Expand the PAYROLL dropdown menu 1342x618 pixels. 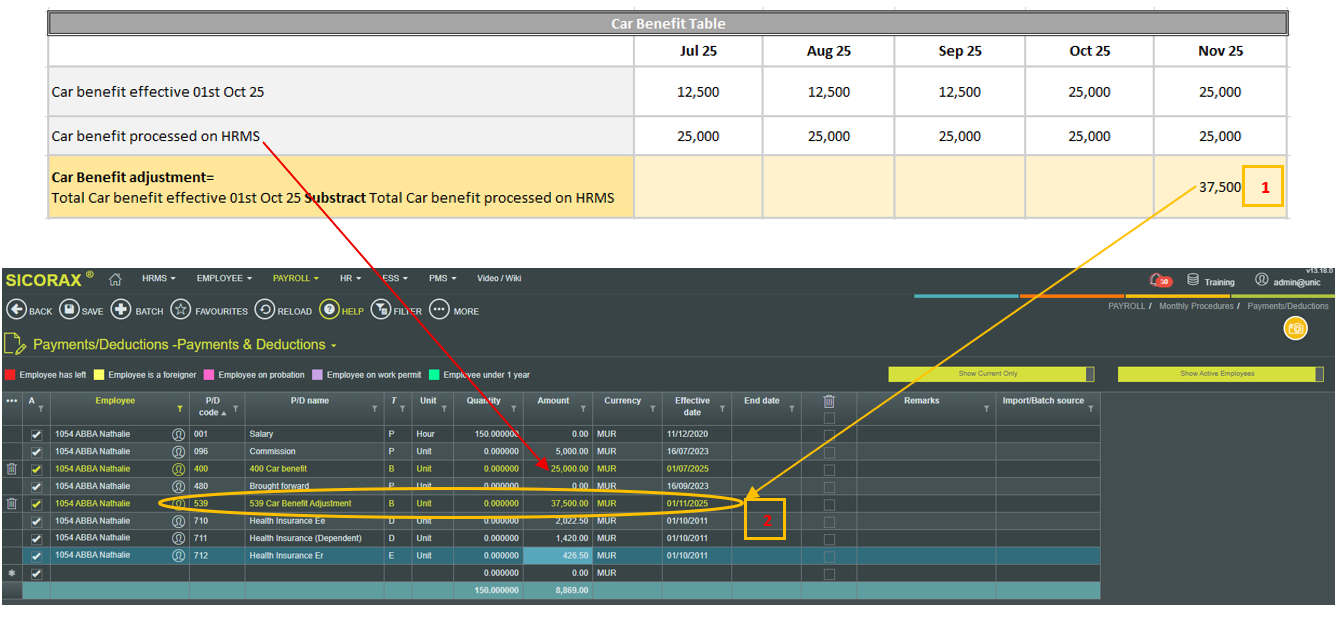tap(296, 279)
